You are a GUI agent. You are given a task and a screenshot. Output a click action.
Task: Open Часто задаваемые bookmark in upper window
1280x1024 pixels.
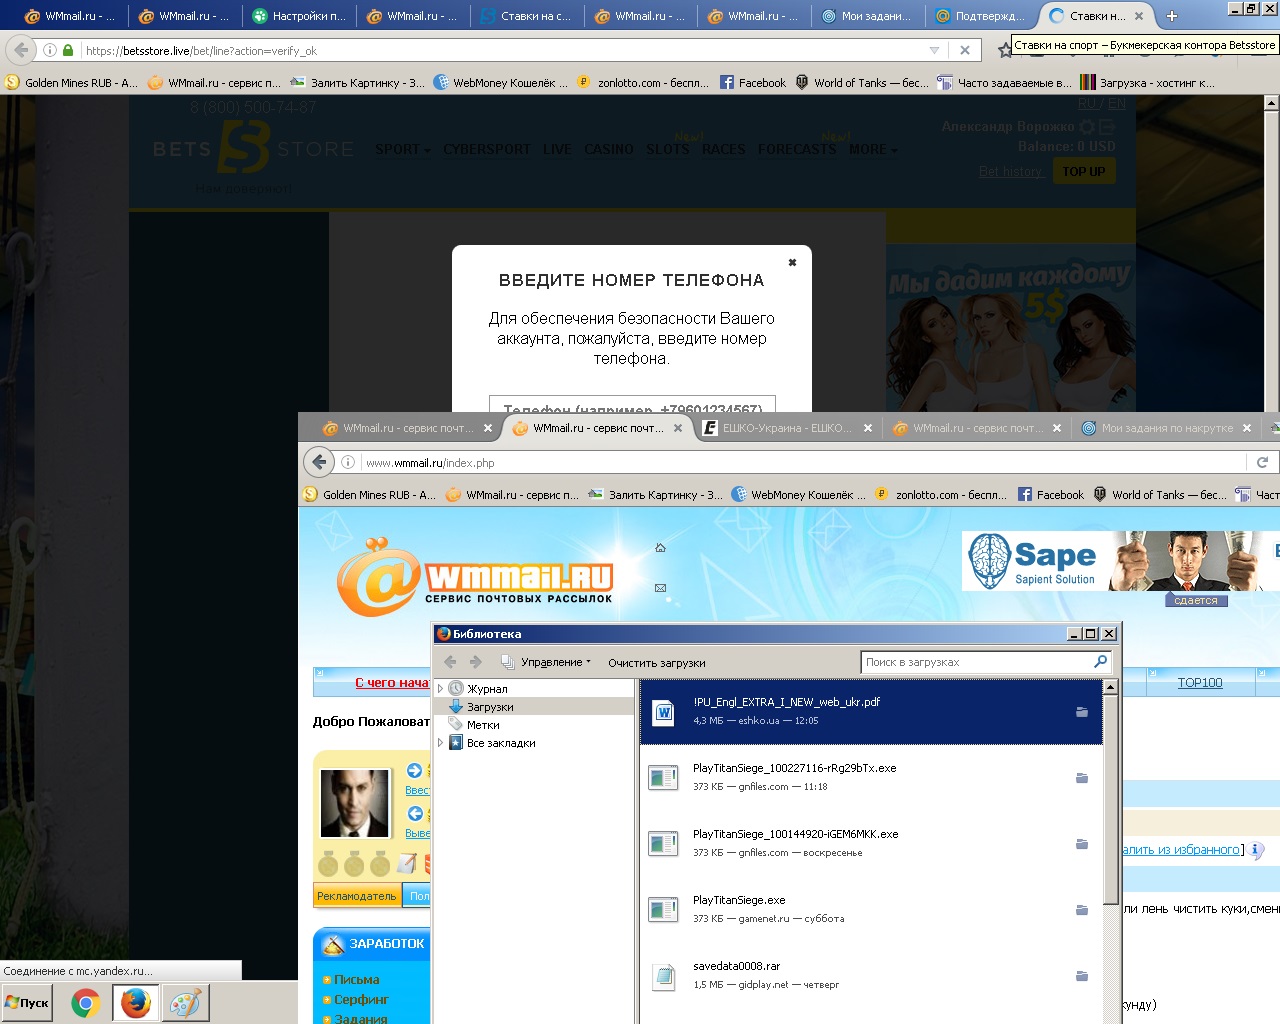coord(1004,83)
